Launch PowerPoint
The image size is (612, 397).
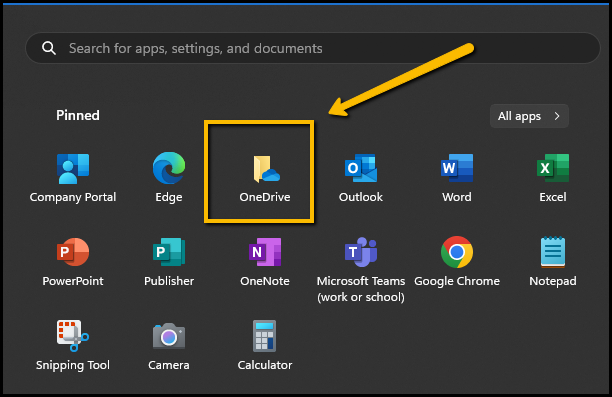pos(73,262)
